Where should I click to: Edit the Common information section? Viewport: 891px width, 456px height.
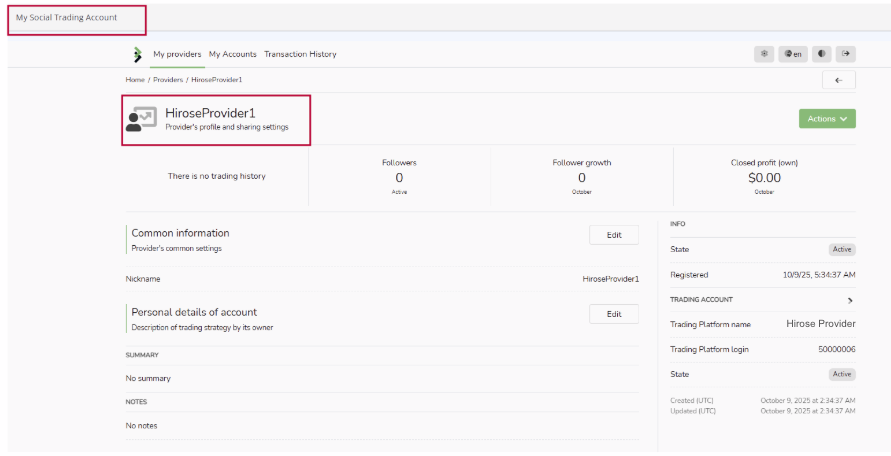click(614, 235)
